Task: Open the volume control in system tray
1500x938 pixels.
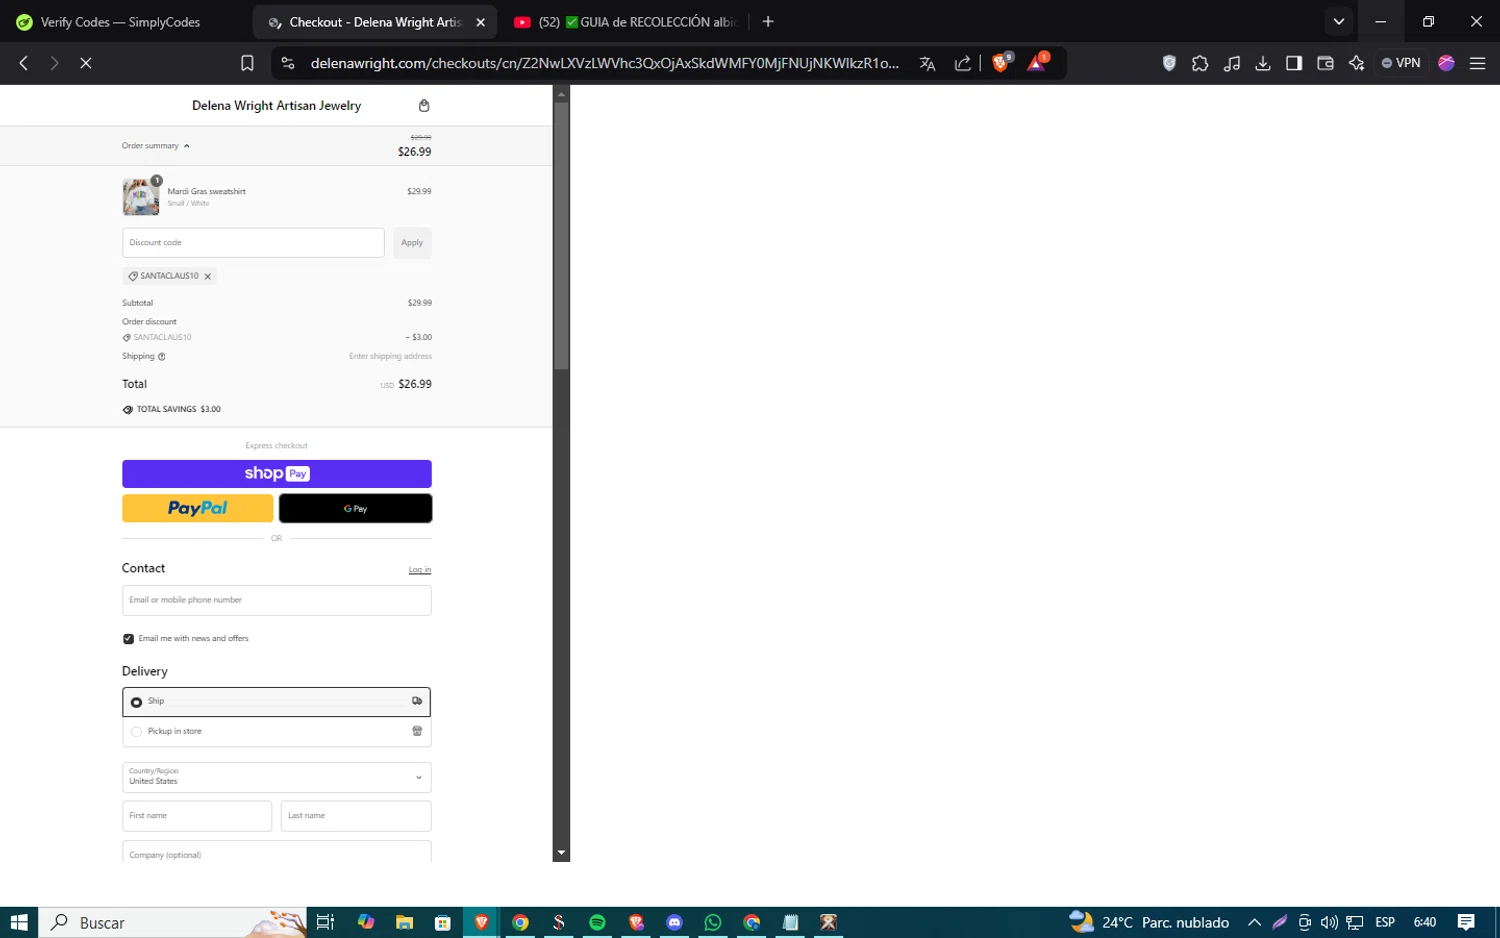Action: pyautogui.click(x=1329, y=922)
